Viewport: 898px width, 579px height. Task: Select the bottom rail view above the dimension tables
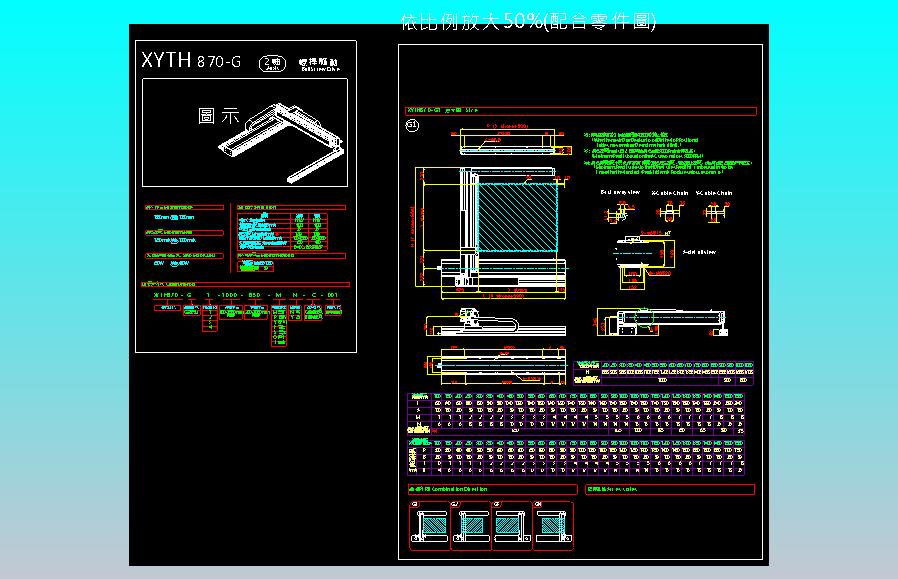coord(496,365)
